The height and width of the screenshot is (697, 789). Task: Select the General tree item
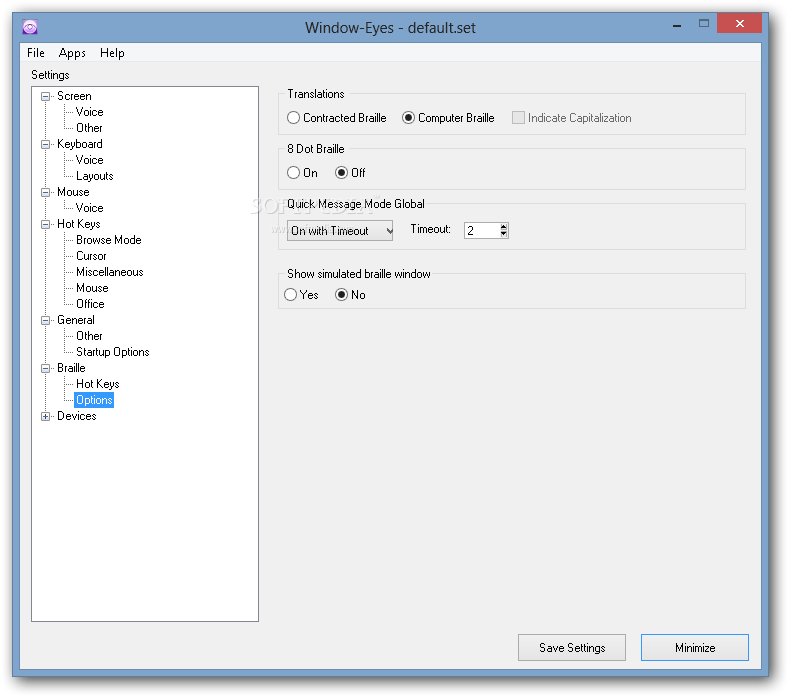pyautogui.click(x=75, y=320)
